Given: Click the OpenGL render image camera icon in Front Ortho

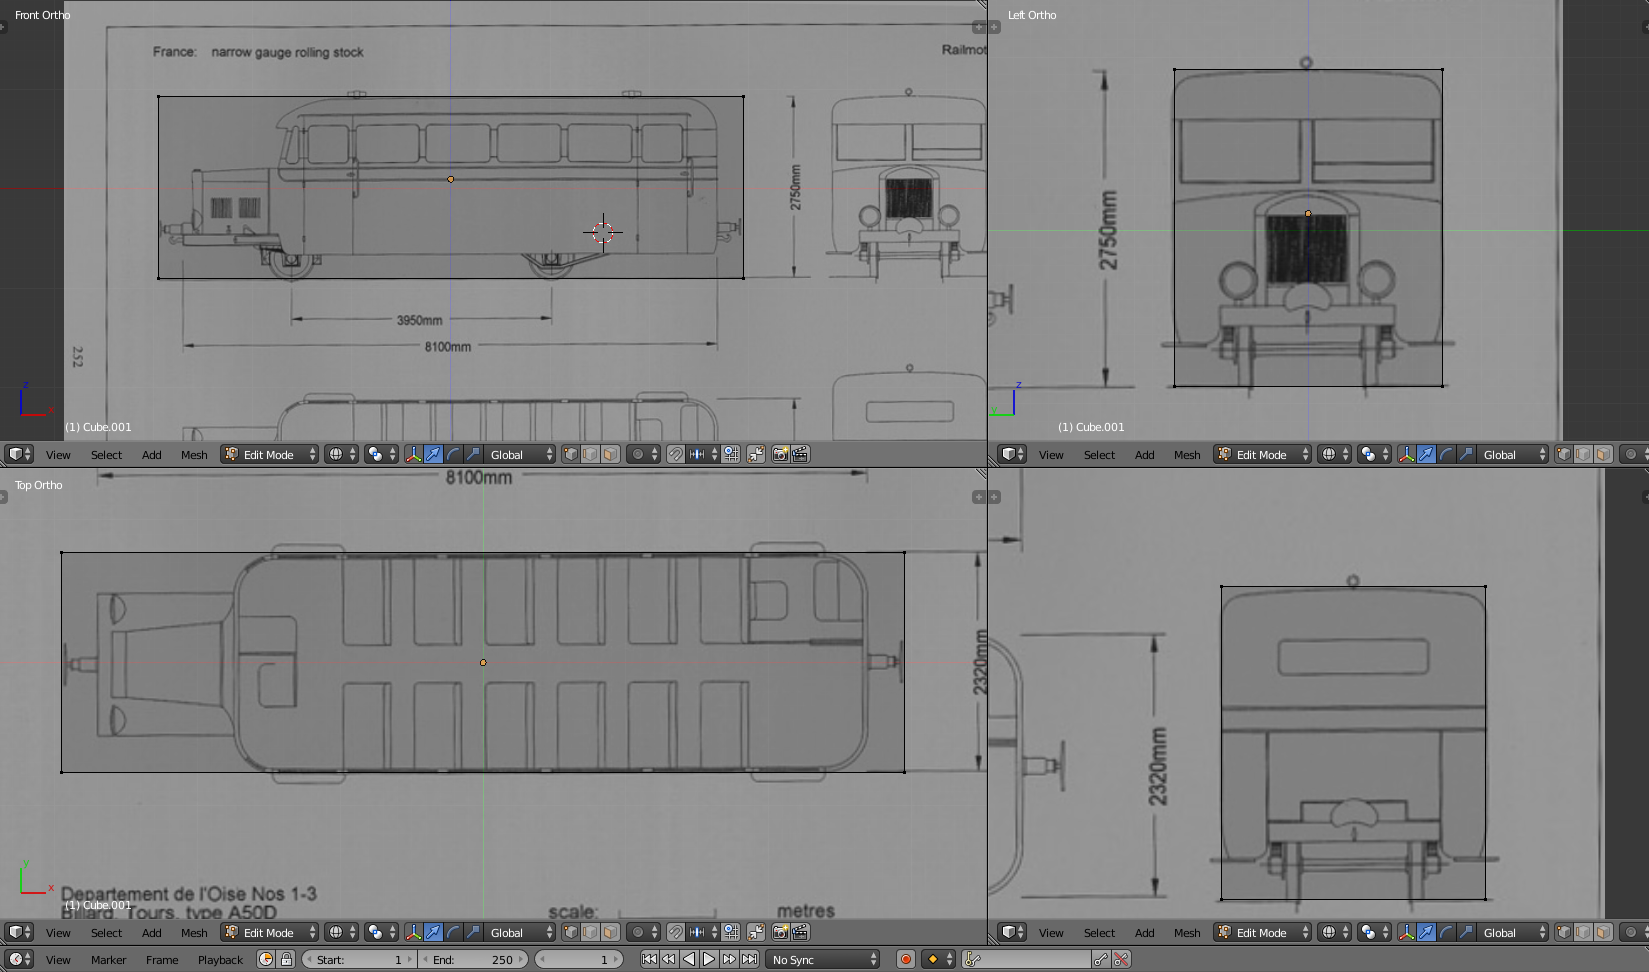Looking at the screenshot, I should [780, 454].
